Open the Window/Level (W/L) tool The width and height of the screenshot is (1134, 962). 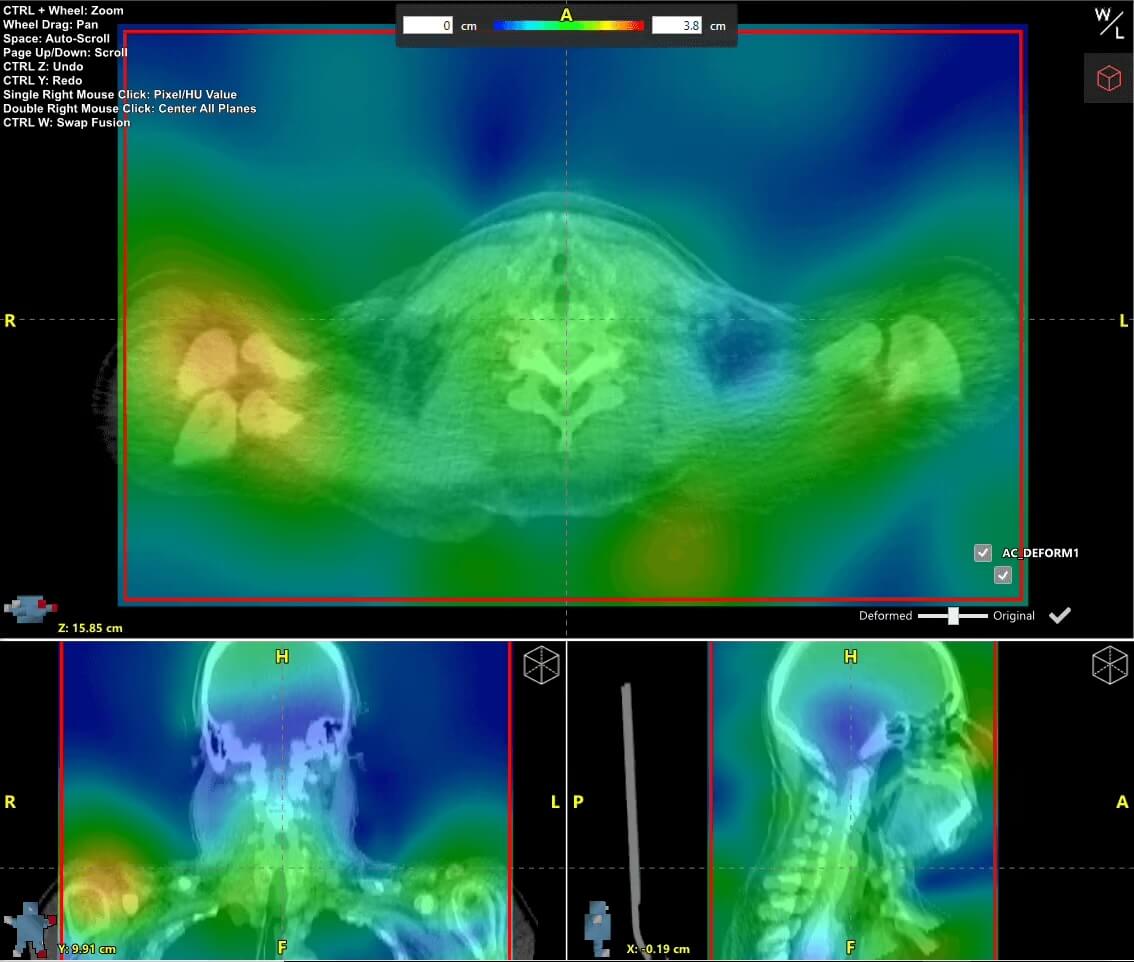[1108, 22]
